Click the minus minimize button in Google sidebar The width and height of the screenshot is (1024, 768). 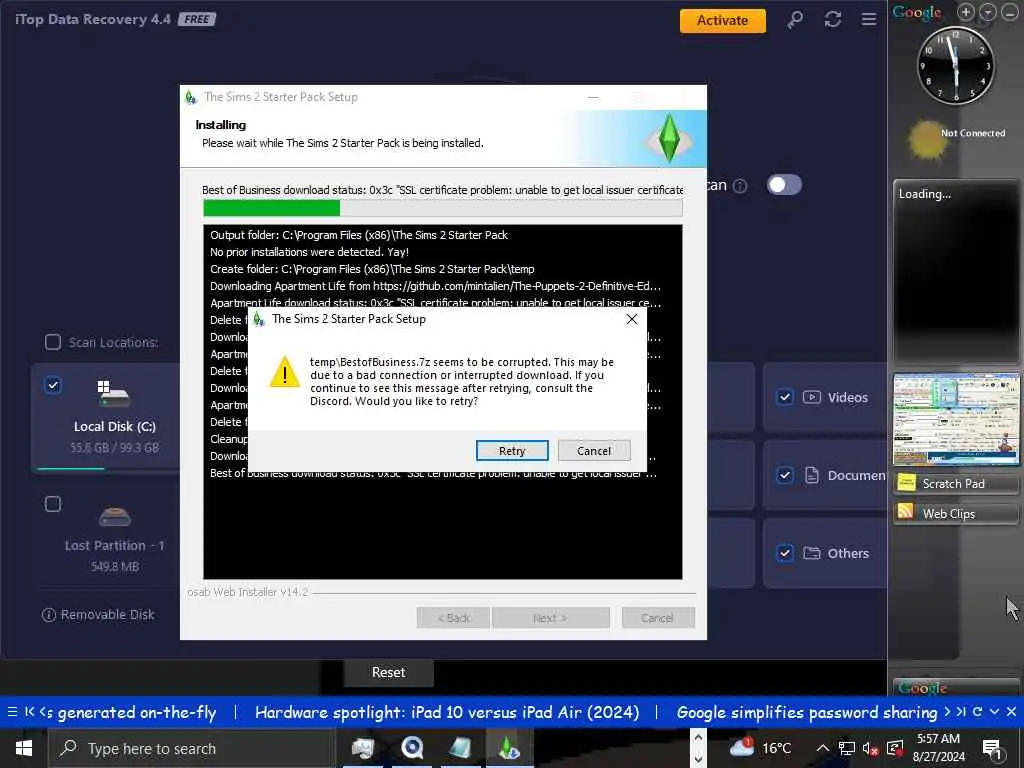tap(1010, 12)
